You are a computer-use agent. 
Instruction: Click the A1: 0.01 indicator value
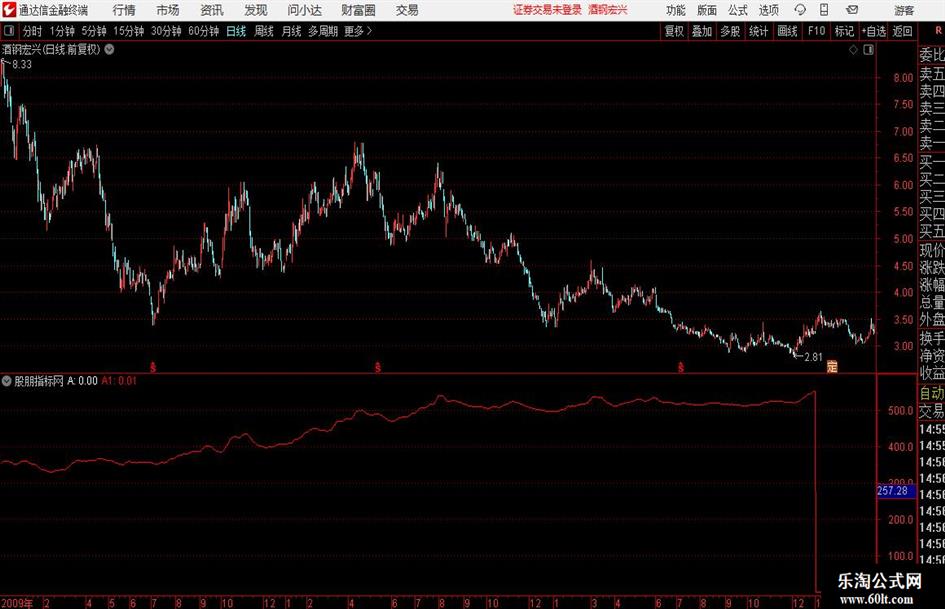[119, 380]
